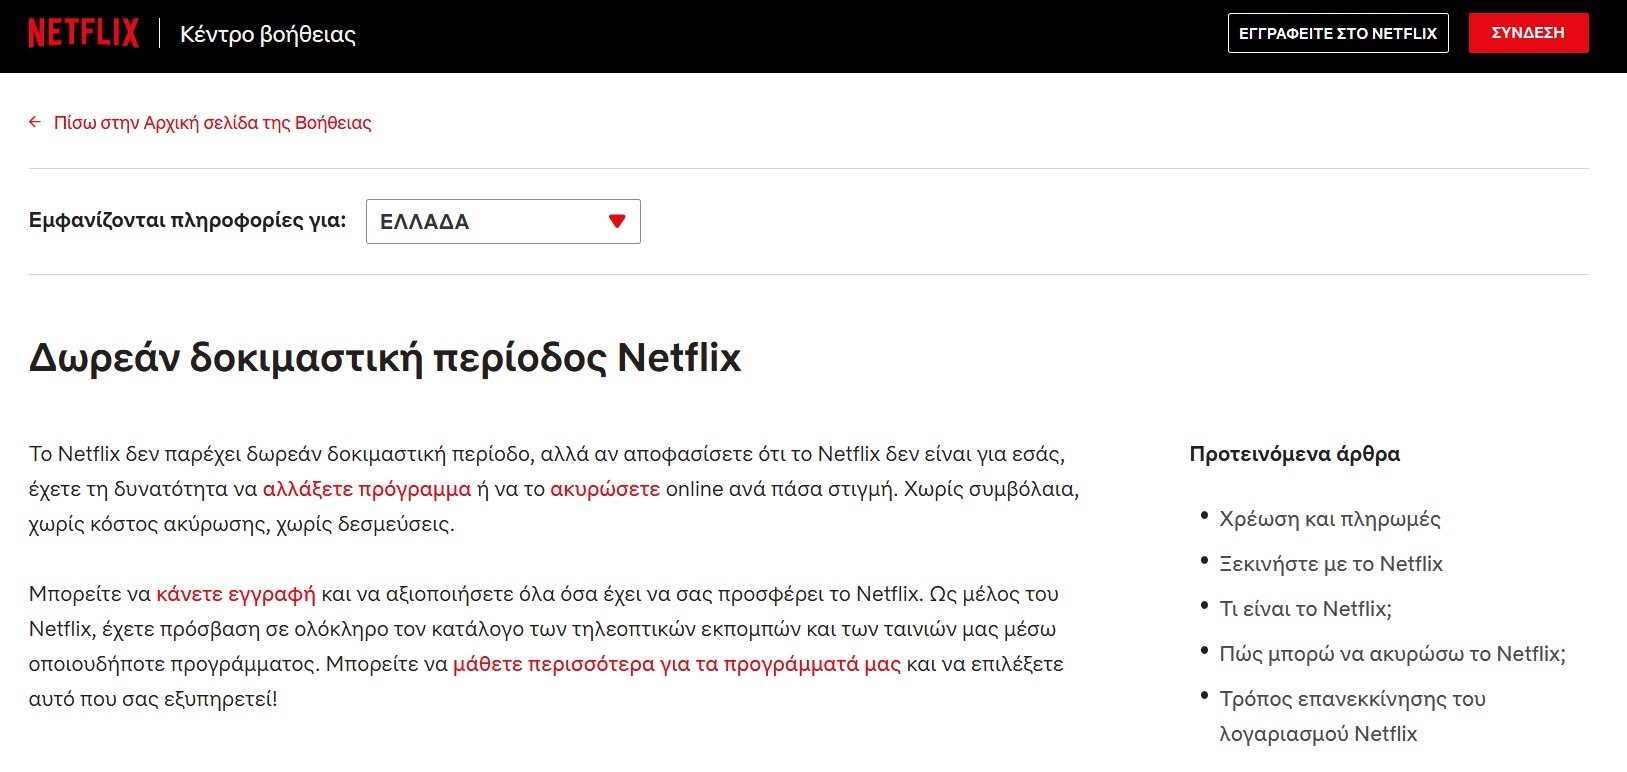Click the ΕΓΓΡΑΦΕΙΤΕ ΣΤΟ NETFLIX button
The image size is (1627, 772).
pos(1338,33)
